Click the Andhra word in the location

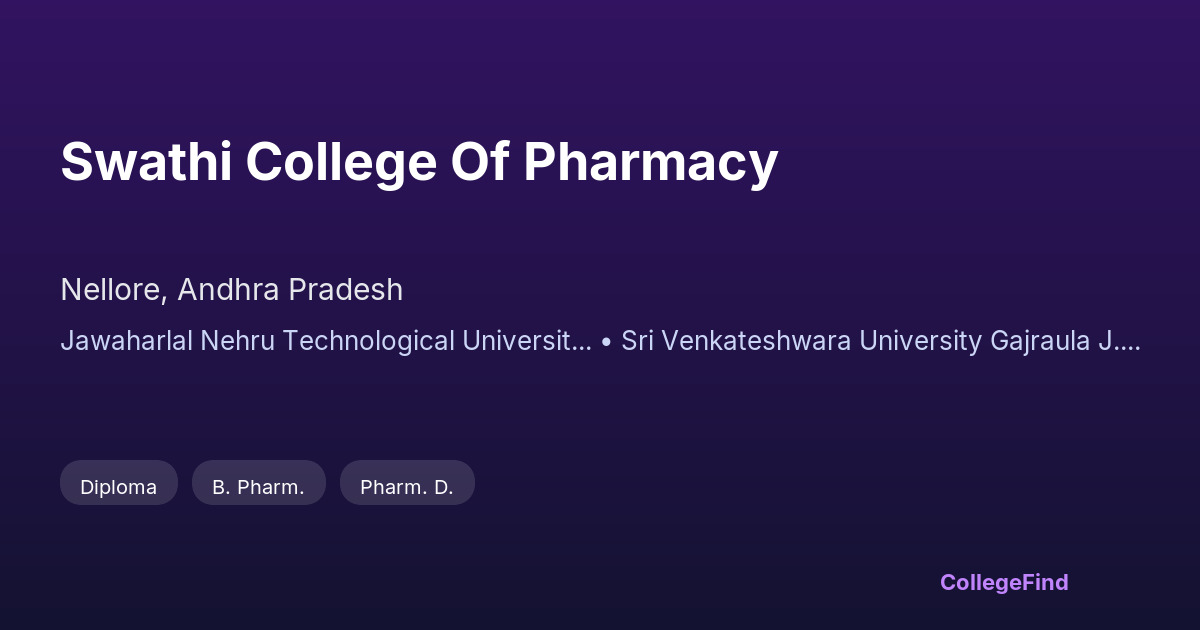[230, 290]
